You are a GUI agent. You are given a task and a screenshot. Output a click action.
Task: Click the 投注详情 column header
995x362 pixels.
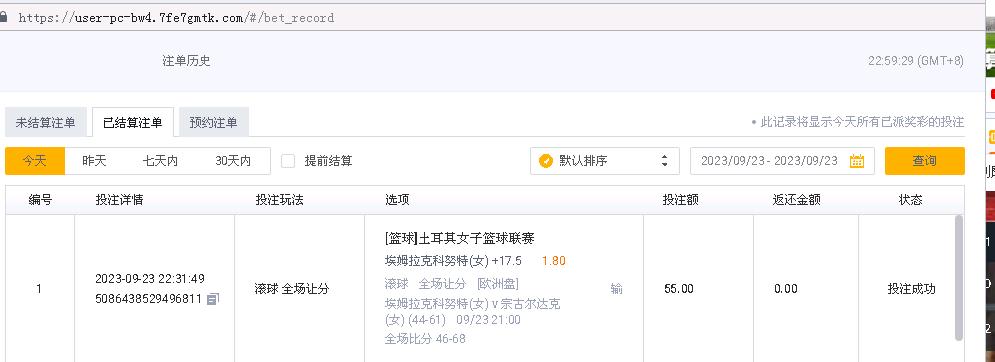click(119, 200)
